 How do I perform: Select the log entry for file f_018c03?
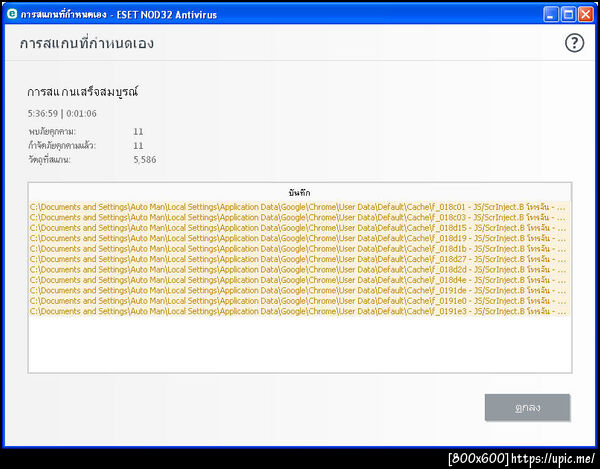(x=299, y=217)
